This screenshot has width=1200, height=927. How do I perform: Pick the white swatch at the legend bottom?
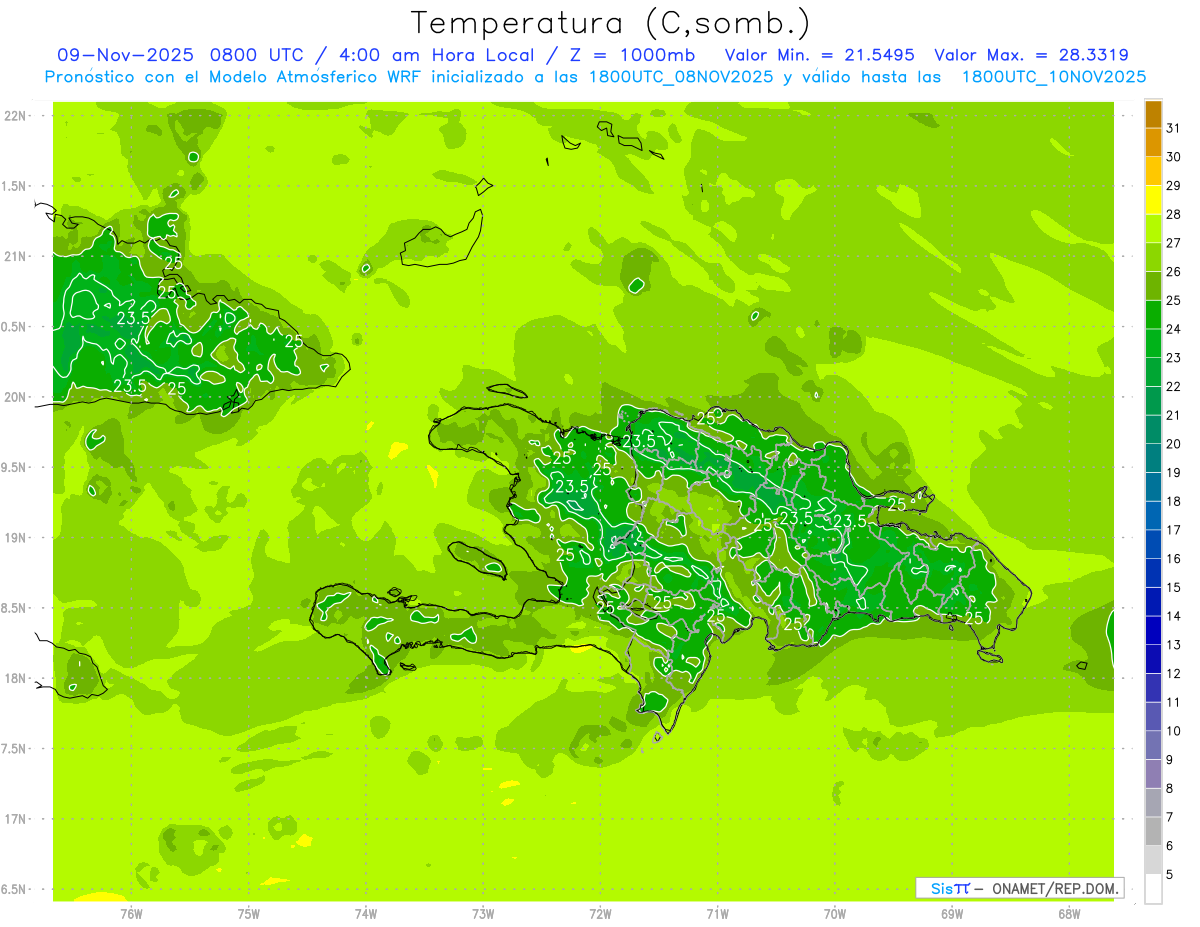1153,889
